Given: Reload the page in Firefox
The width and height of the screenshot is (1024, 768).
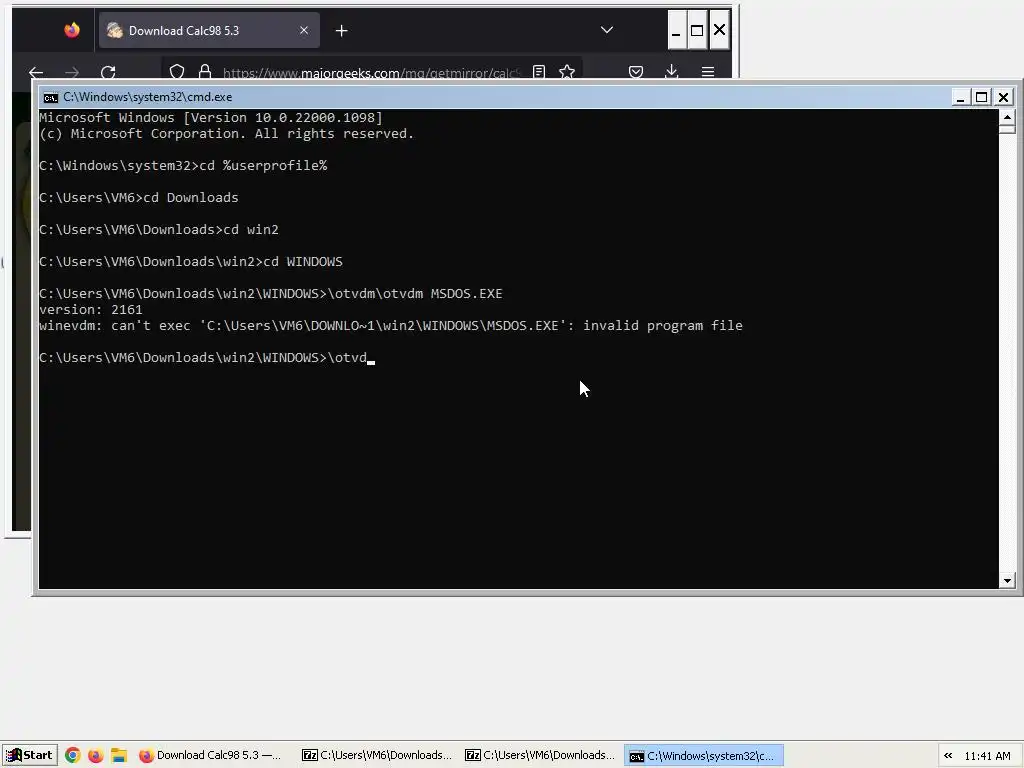Looking at the screenshot, I should [108, 71].
